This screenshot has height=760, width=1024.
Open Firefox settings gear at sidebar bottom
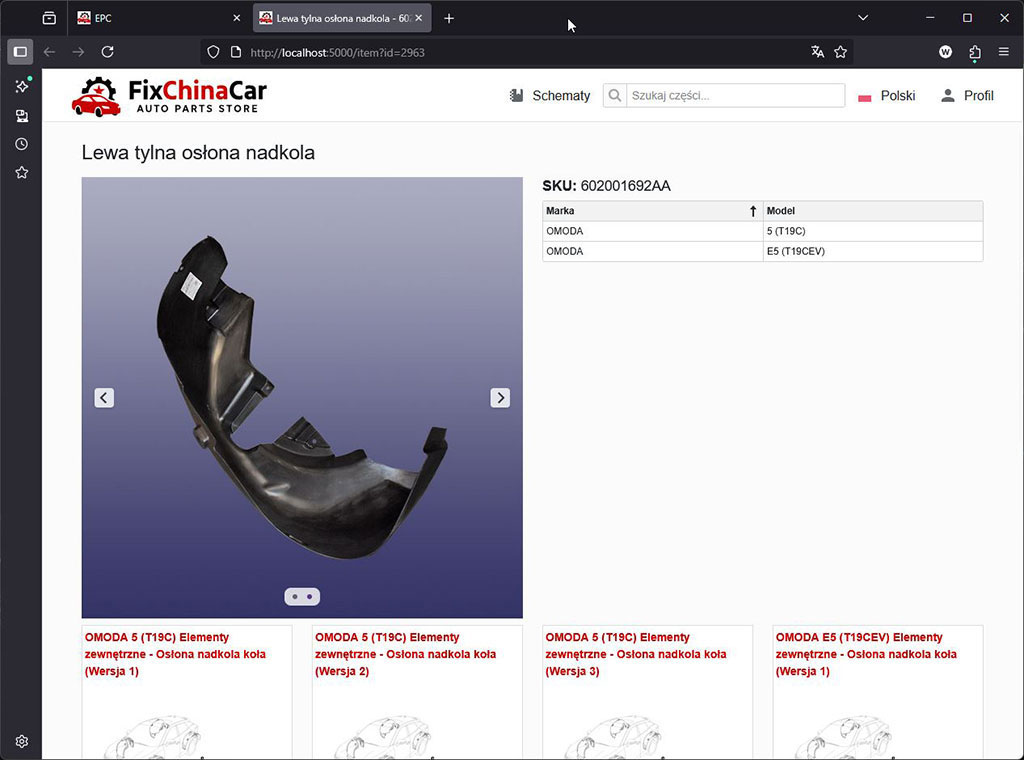tap(21, 741)
